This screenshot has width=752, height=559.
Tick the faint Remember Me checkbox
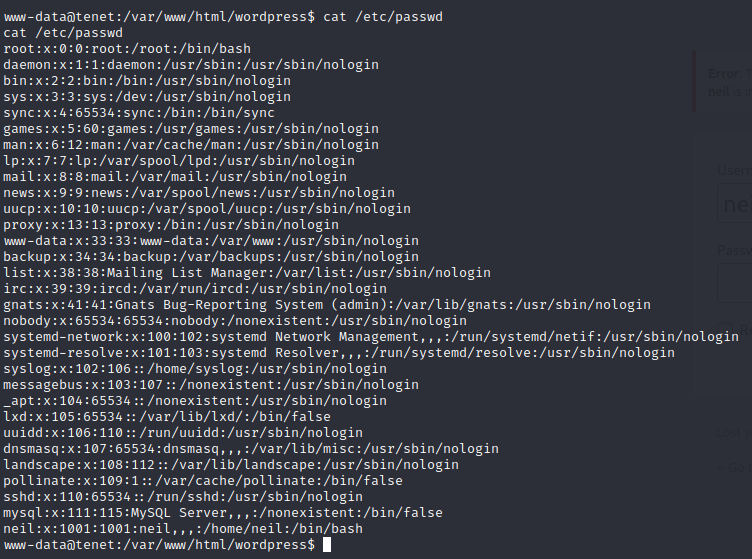[725, 330]
